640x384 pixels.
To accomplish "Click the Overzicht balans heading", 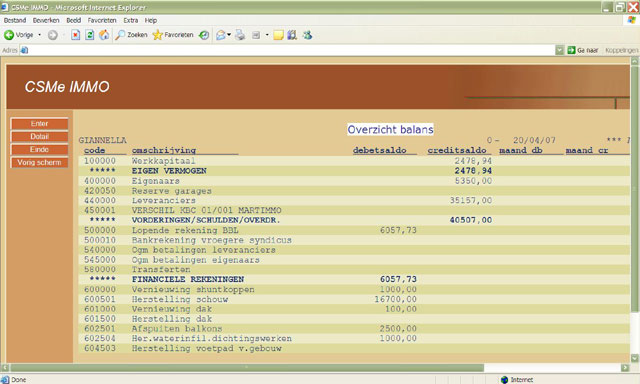I will pyautogui.click(x=390, y=129).
